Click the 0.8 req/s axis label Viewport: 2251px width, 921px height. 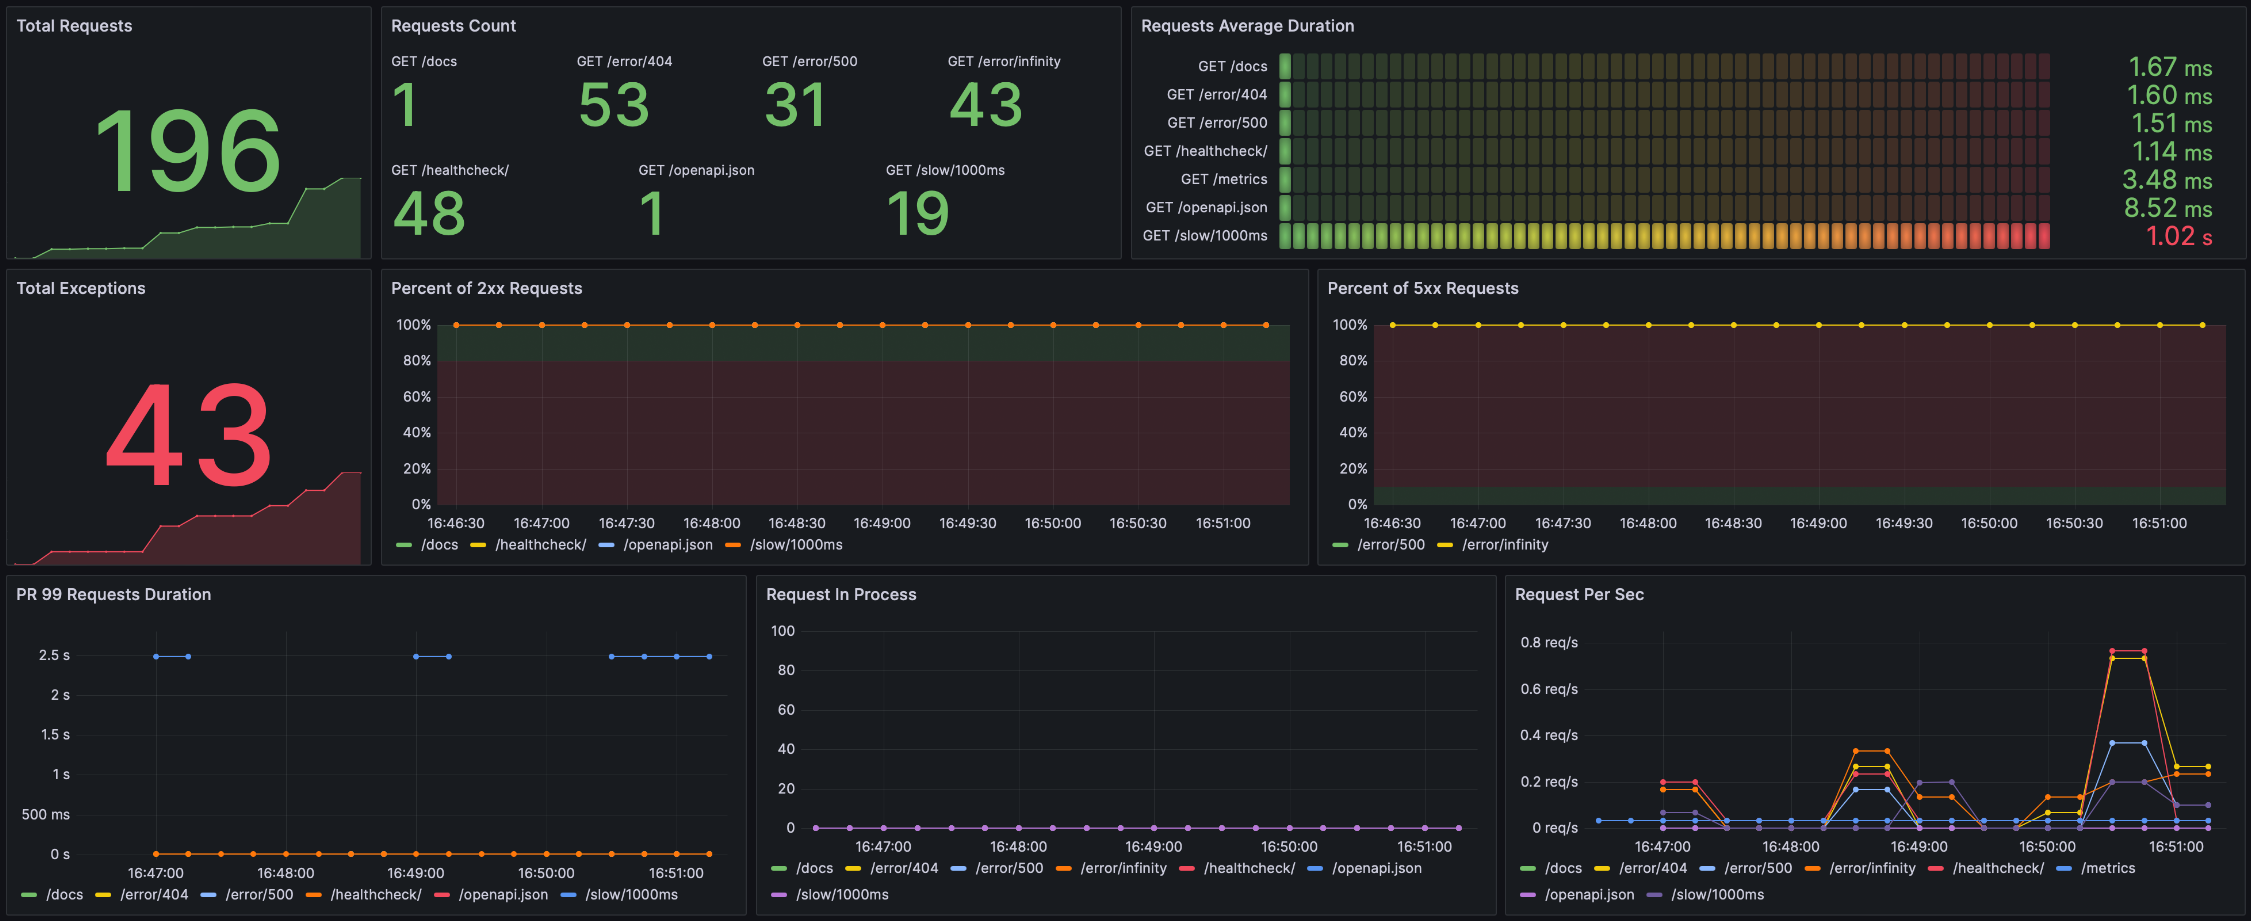coord(1549,642)
